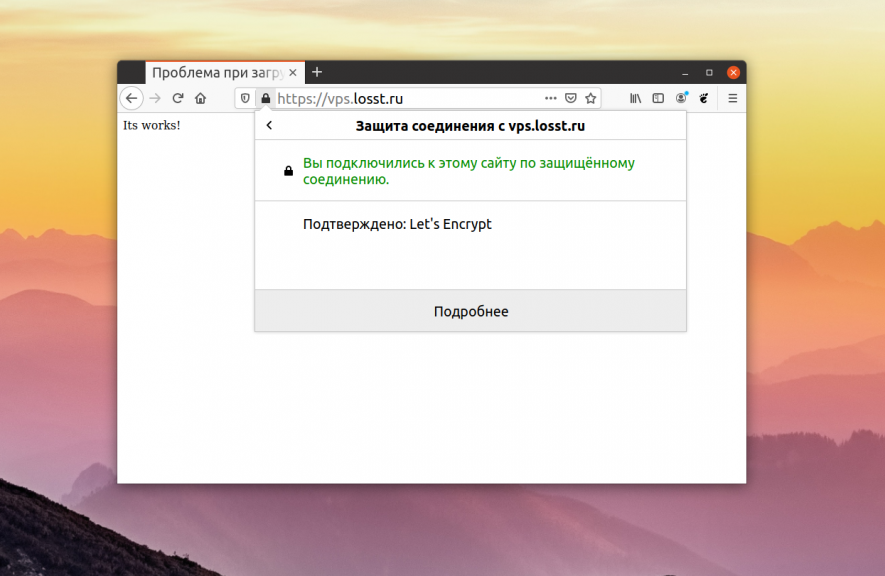Open page actions three-dot menu
This screenshot has width=885, height=576.
[x=550, y=98]
